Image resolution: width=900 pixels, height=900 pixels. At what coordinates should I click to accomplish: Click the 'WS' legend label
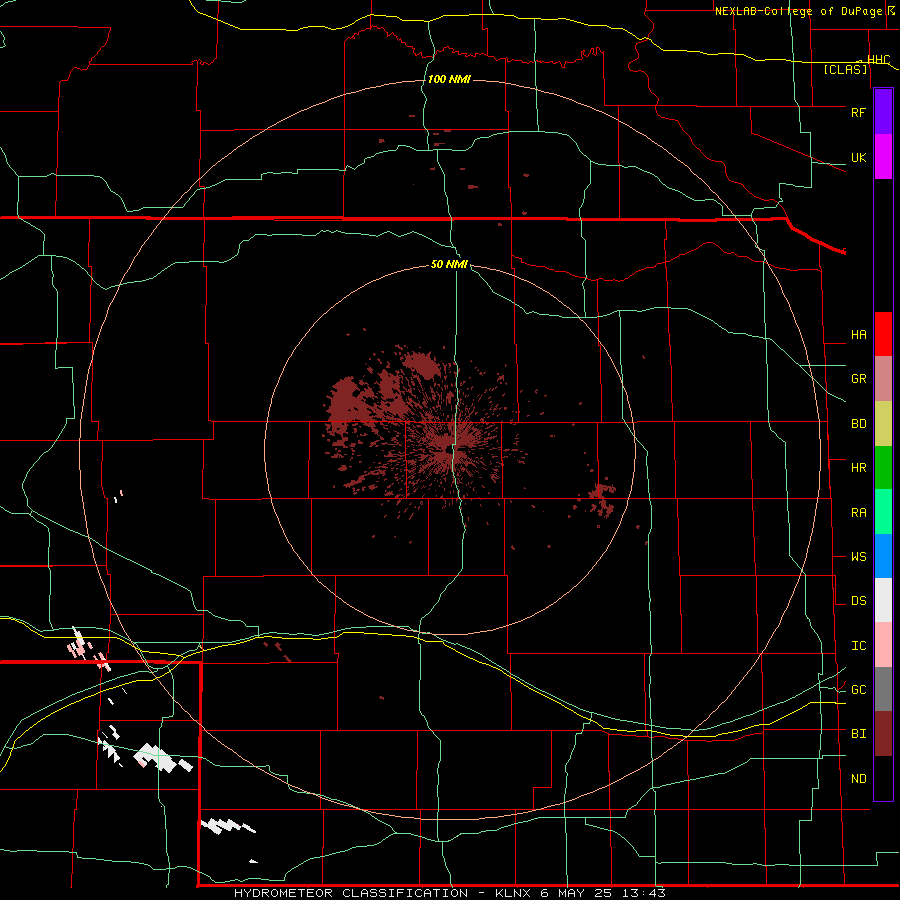pos(858,557)
